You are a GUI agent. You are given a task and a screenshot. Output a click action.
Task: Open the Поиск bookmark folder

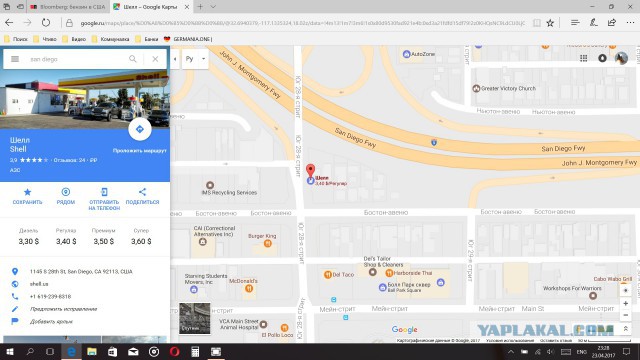click(16, 39)
